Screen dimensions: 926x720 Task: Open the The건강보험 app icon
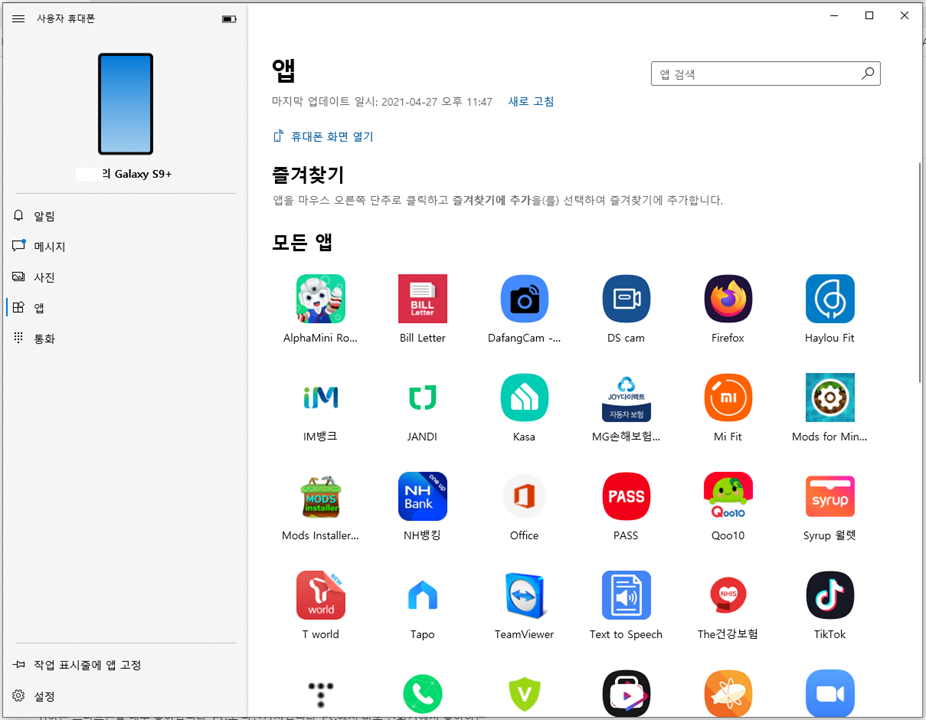point(728,595)
